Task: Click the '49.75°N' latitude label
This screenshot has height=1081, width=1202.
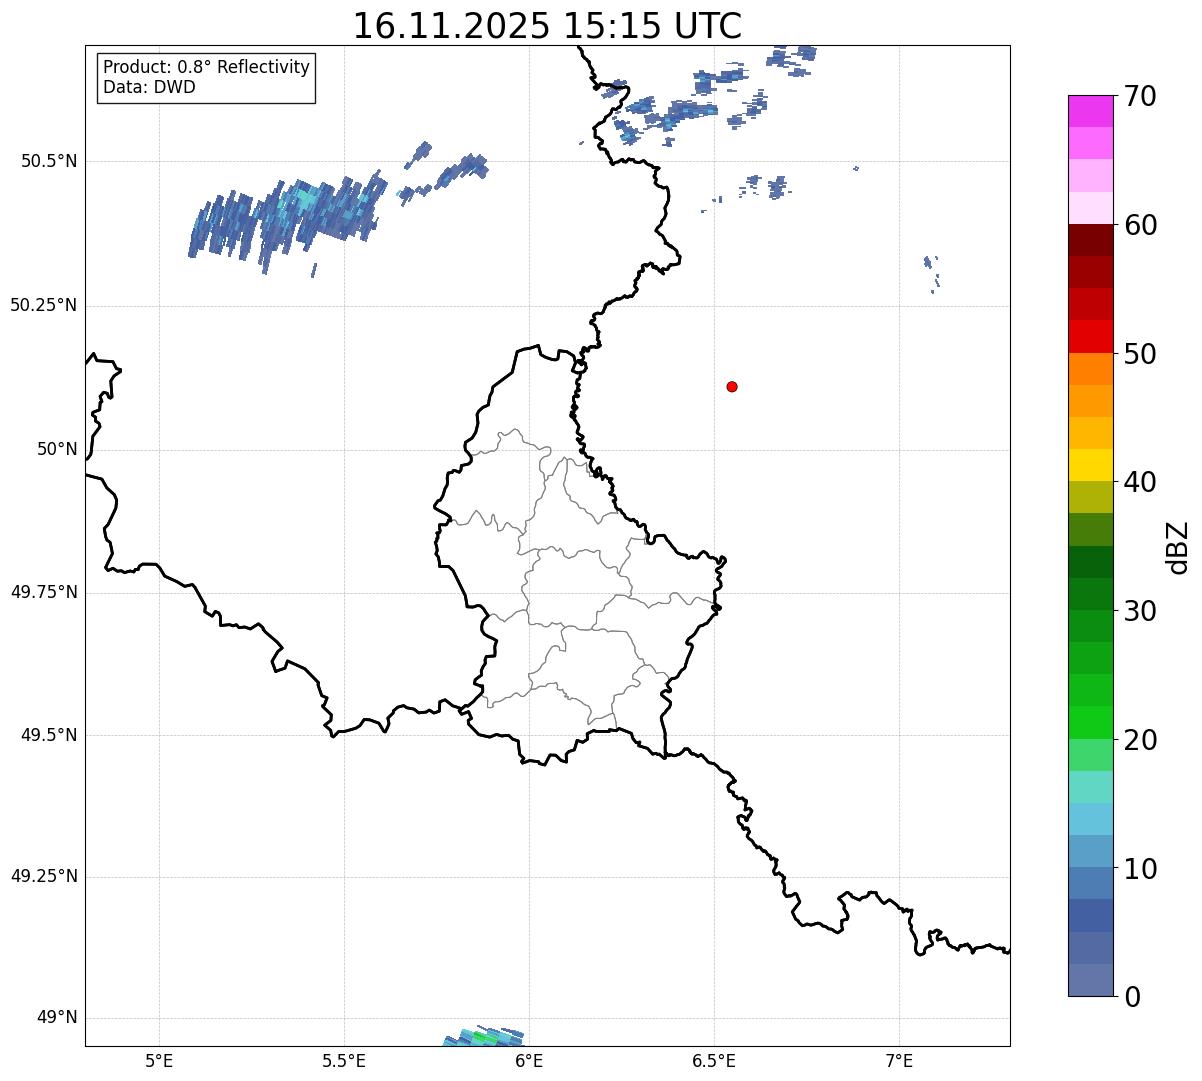Action: [x=43, y=592]
